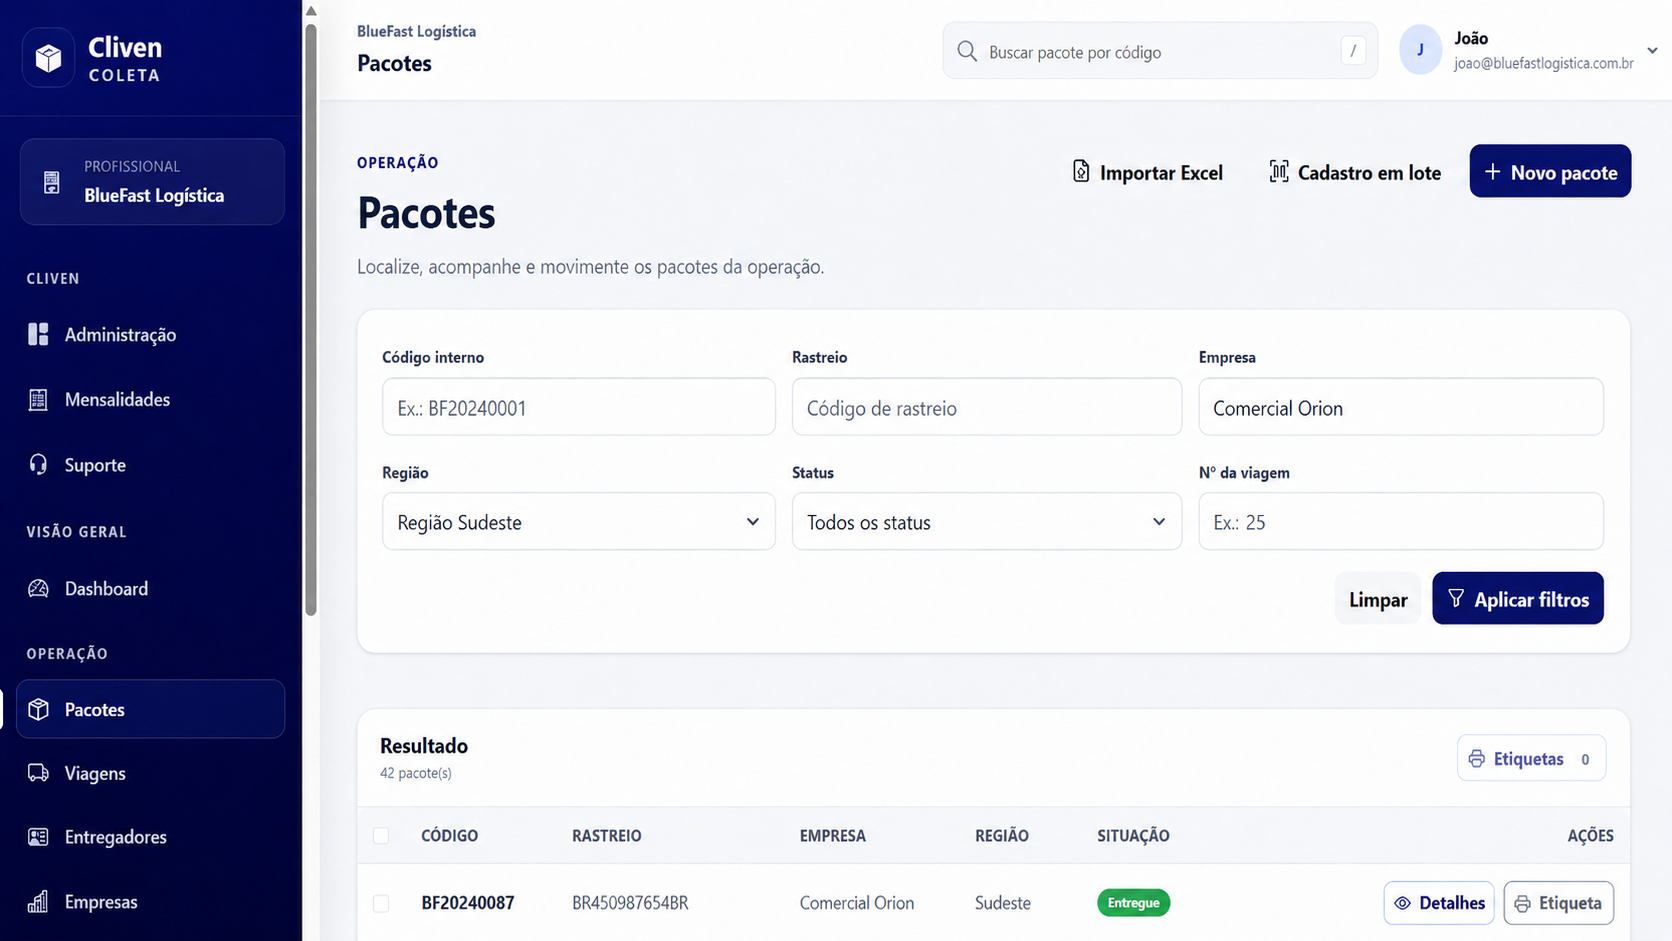The width and height of the screenshot is (1672, 941).
Task: Click the printer icon in Etiqueta for BF20240087
Action: 1522,904
